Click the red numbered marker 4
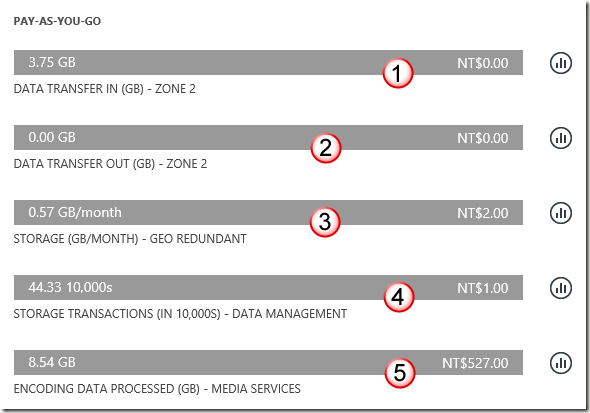The width and height of the screenshot is (590, 413). [398, 298]
